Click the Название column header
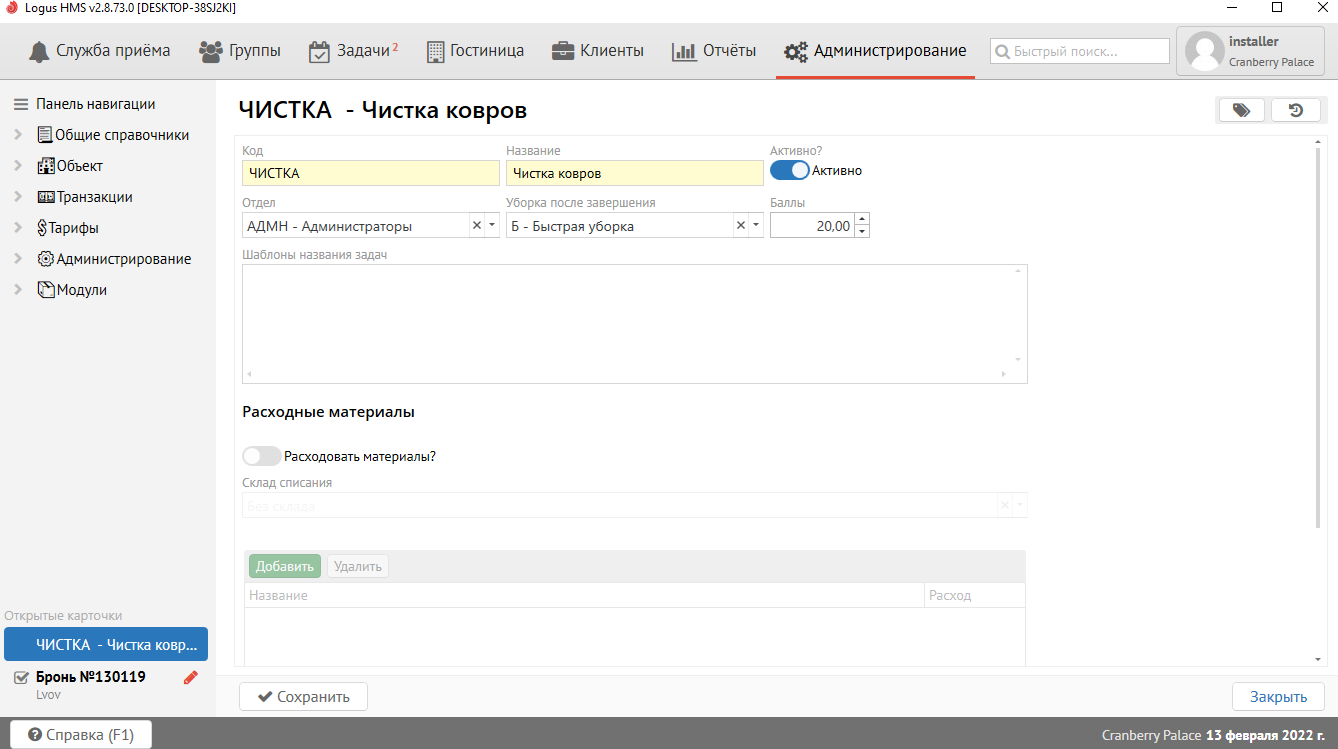This screenshot has height=749, width=1338. click(x=585, y=595)
